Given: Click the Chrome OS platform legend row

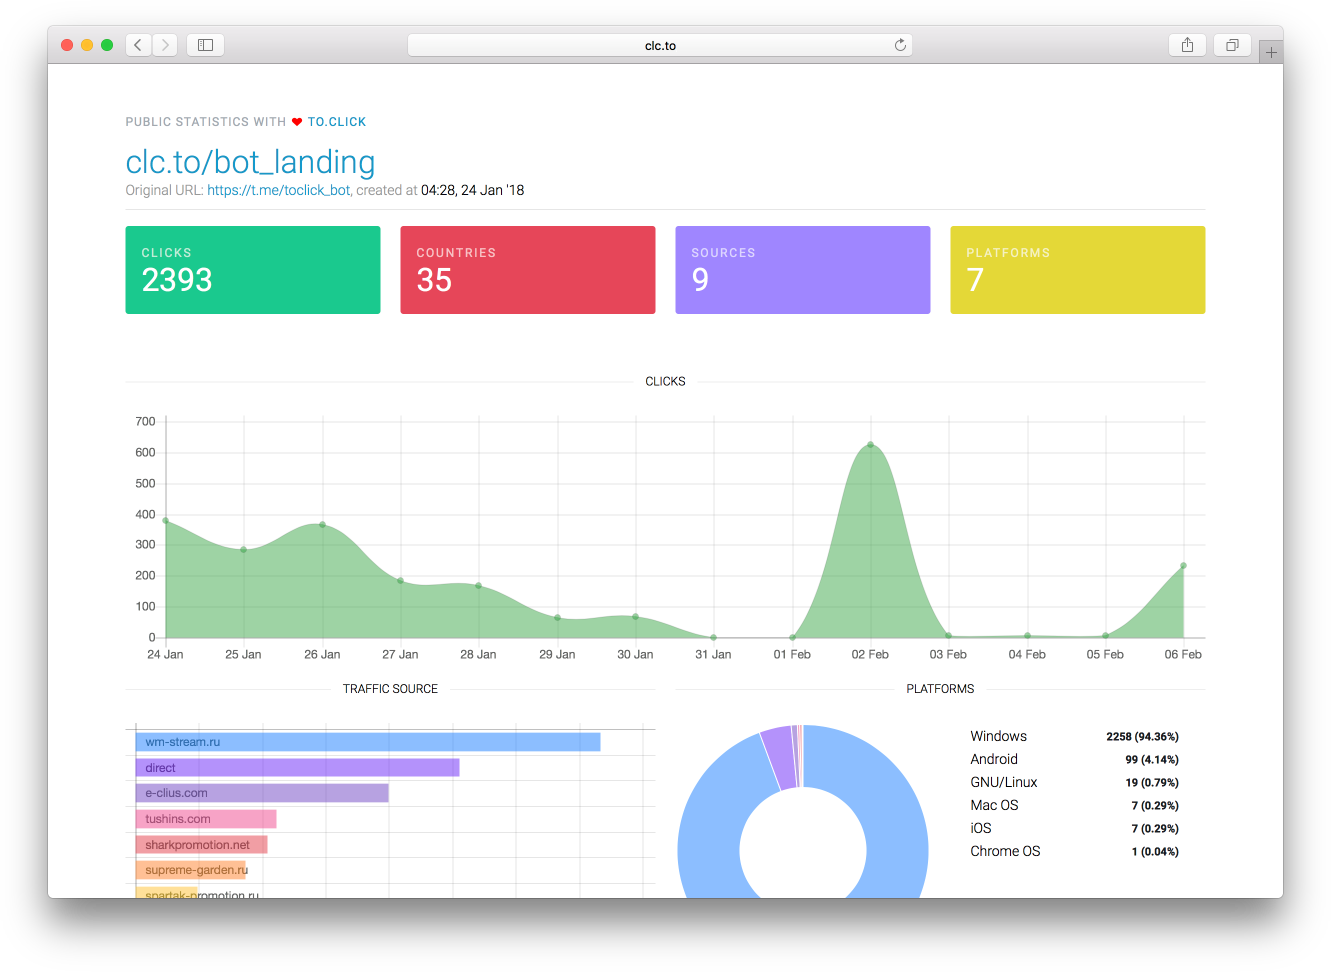Looking at the screenshot, I should click(x=1074, y=851).
